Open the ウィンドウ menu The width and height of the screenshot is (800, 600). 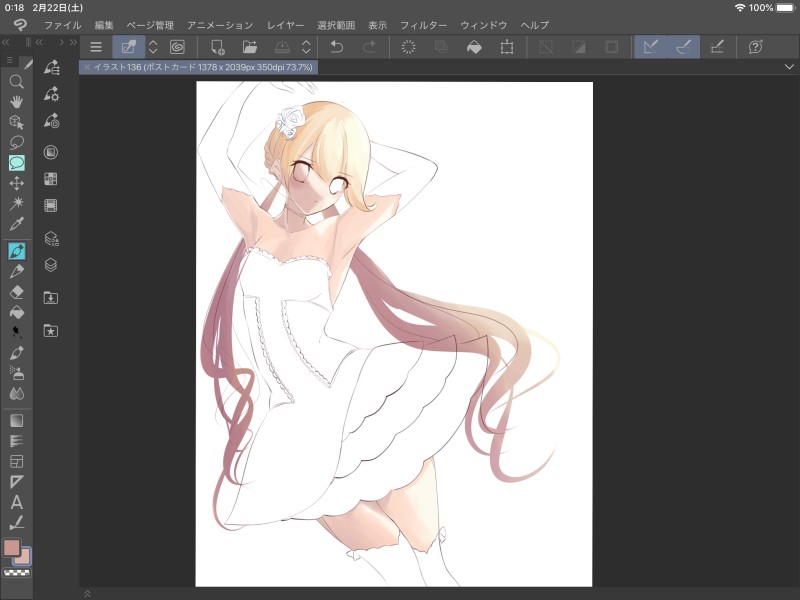pos(484,25)
